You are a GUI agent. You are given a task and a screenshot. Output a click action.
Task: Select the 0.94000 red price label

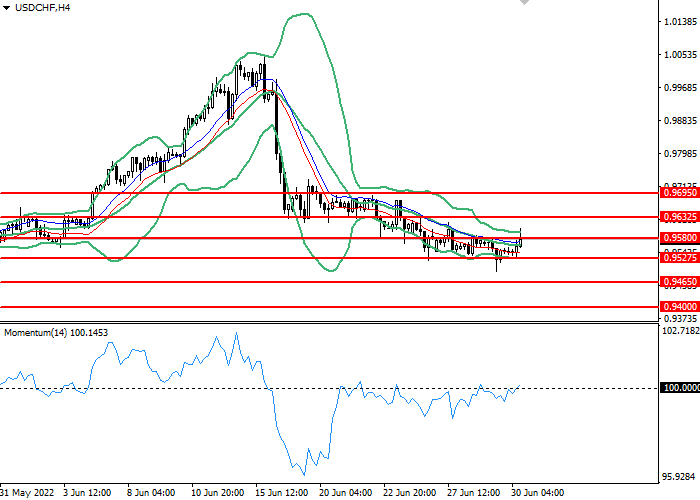pos(679,306)
